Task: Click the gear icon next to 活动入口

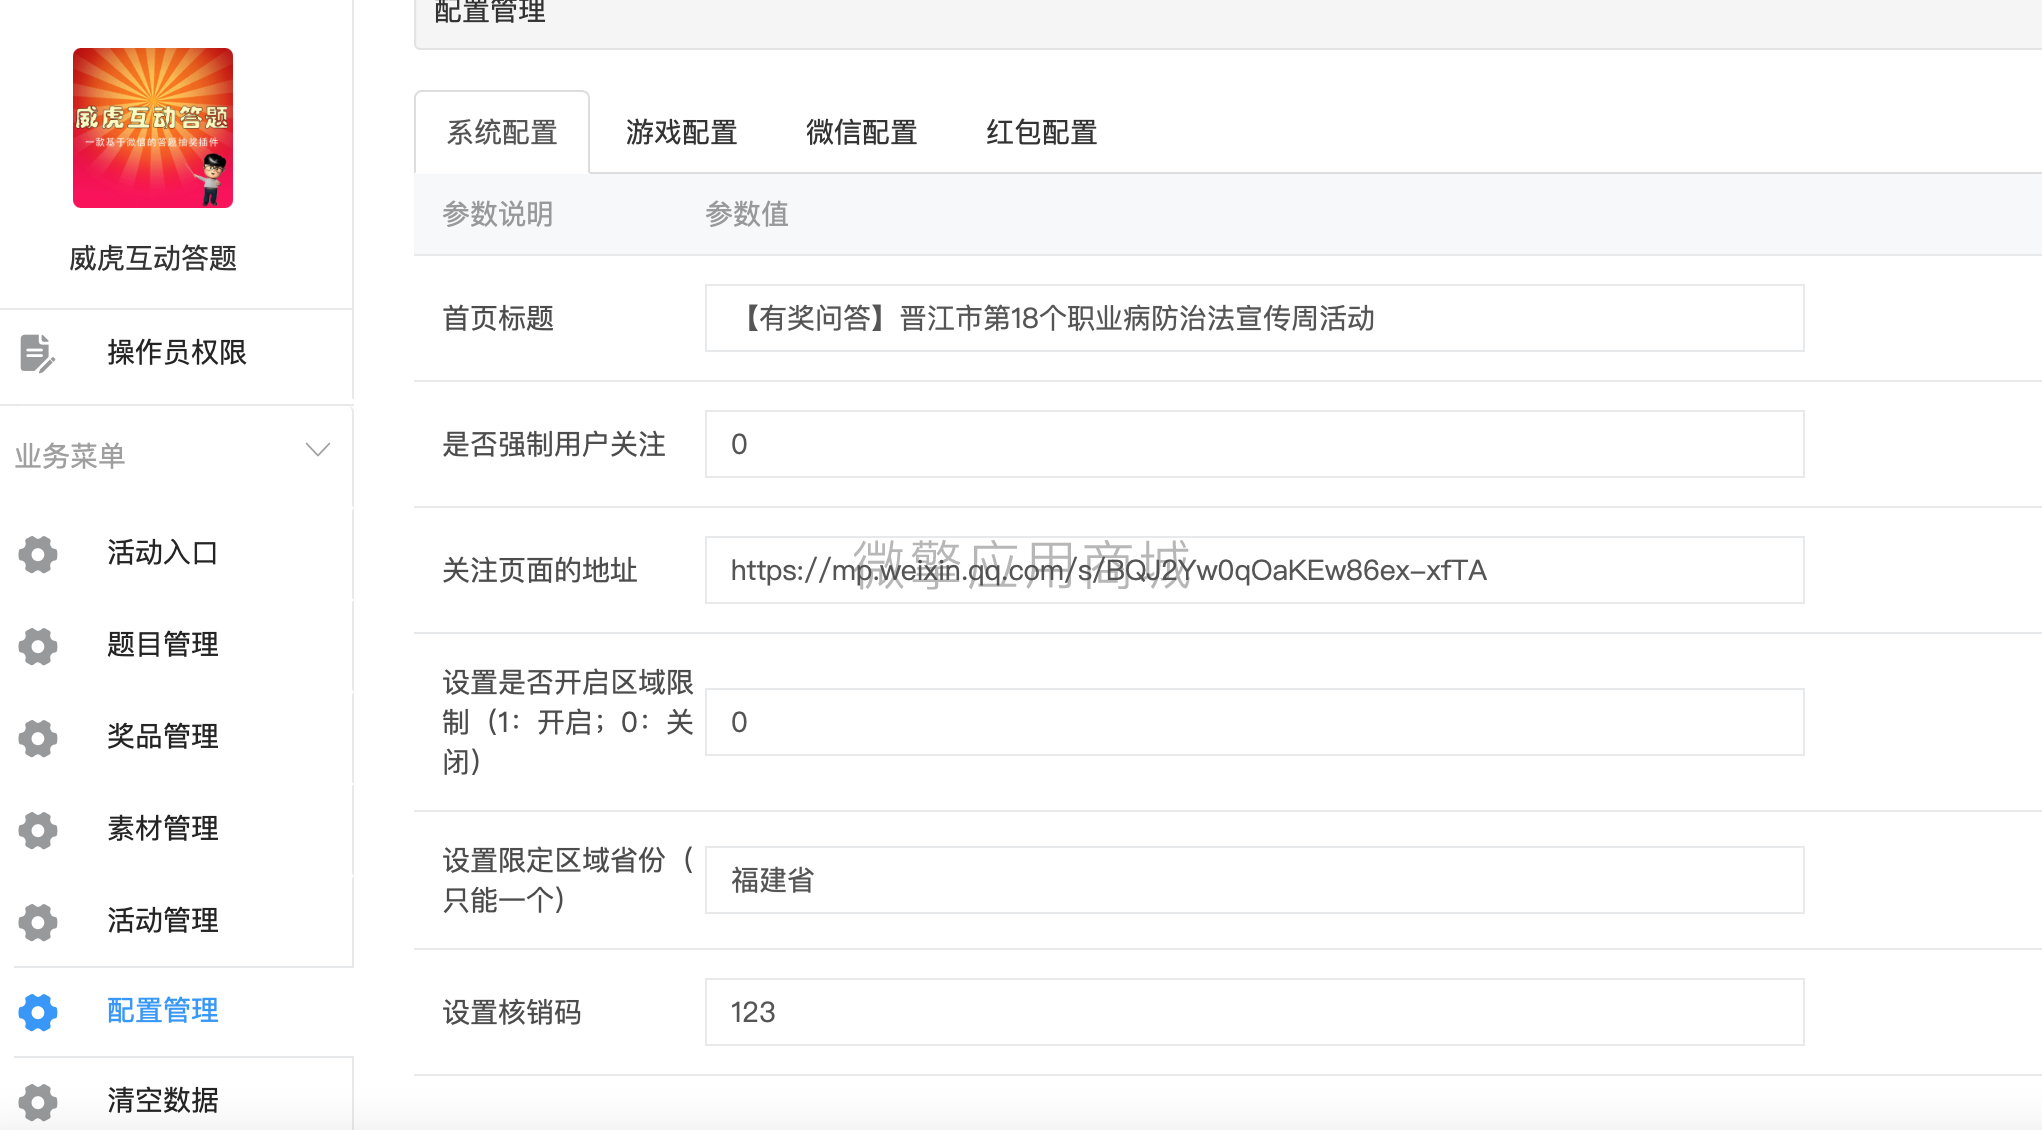Action: [x=38, y=554]
